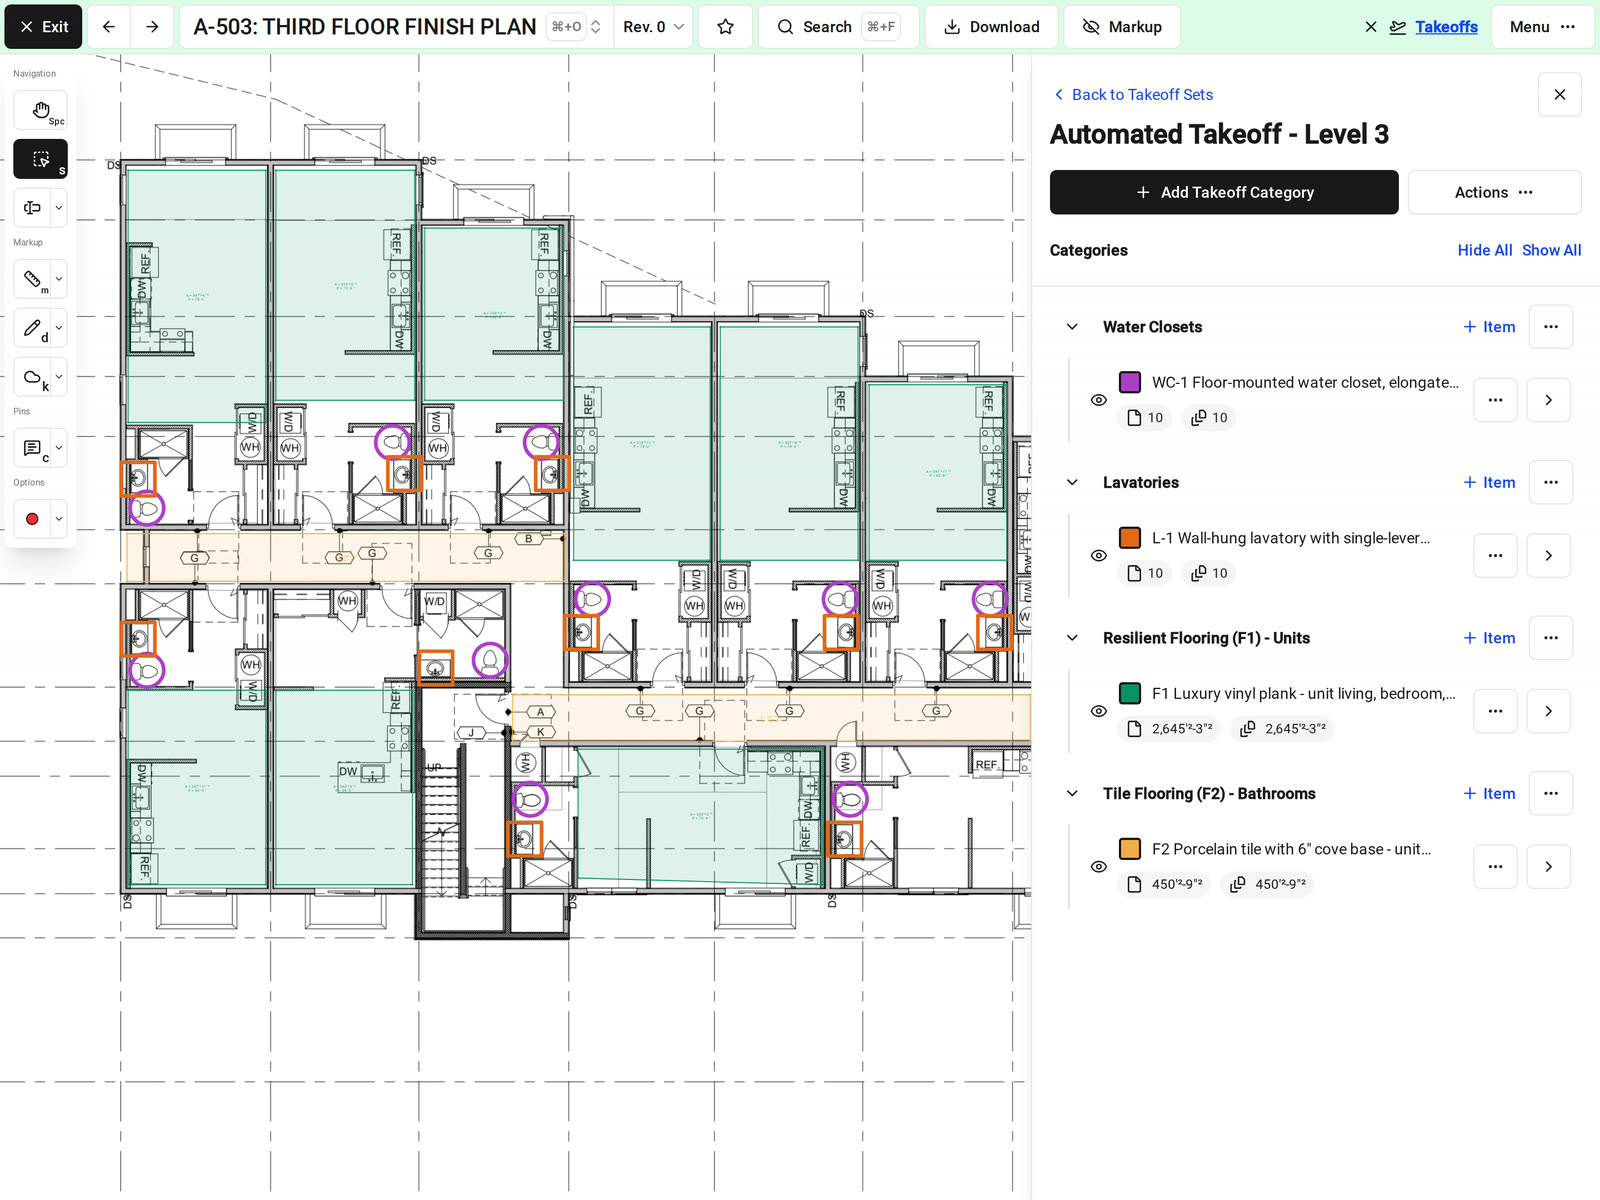The height and width of the screenshot is (1200, 1600).
Task: Open the color options dropdown arrow
Action: (x=59, y=519)
